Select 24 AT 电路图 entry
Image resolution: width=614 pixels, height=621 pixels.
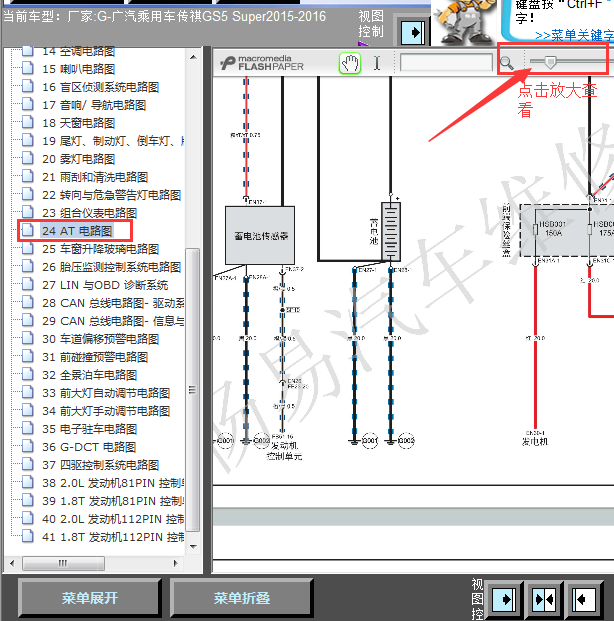coord(77,231)
